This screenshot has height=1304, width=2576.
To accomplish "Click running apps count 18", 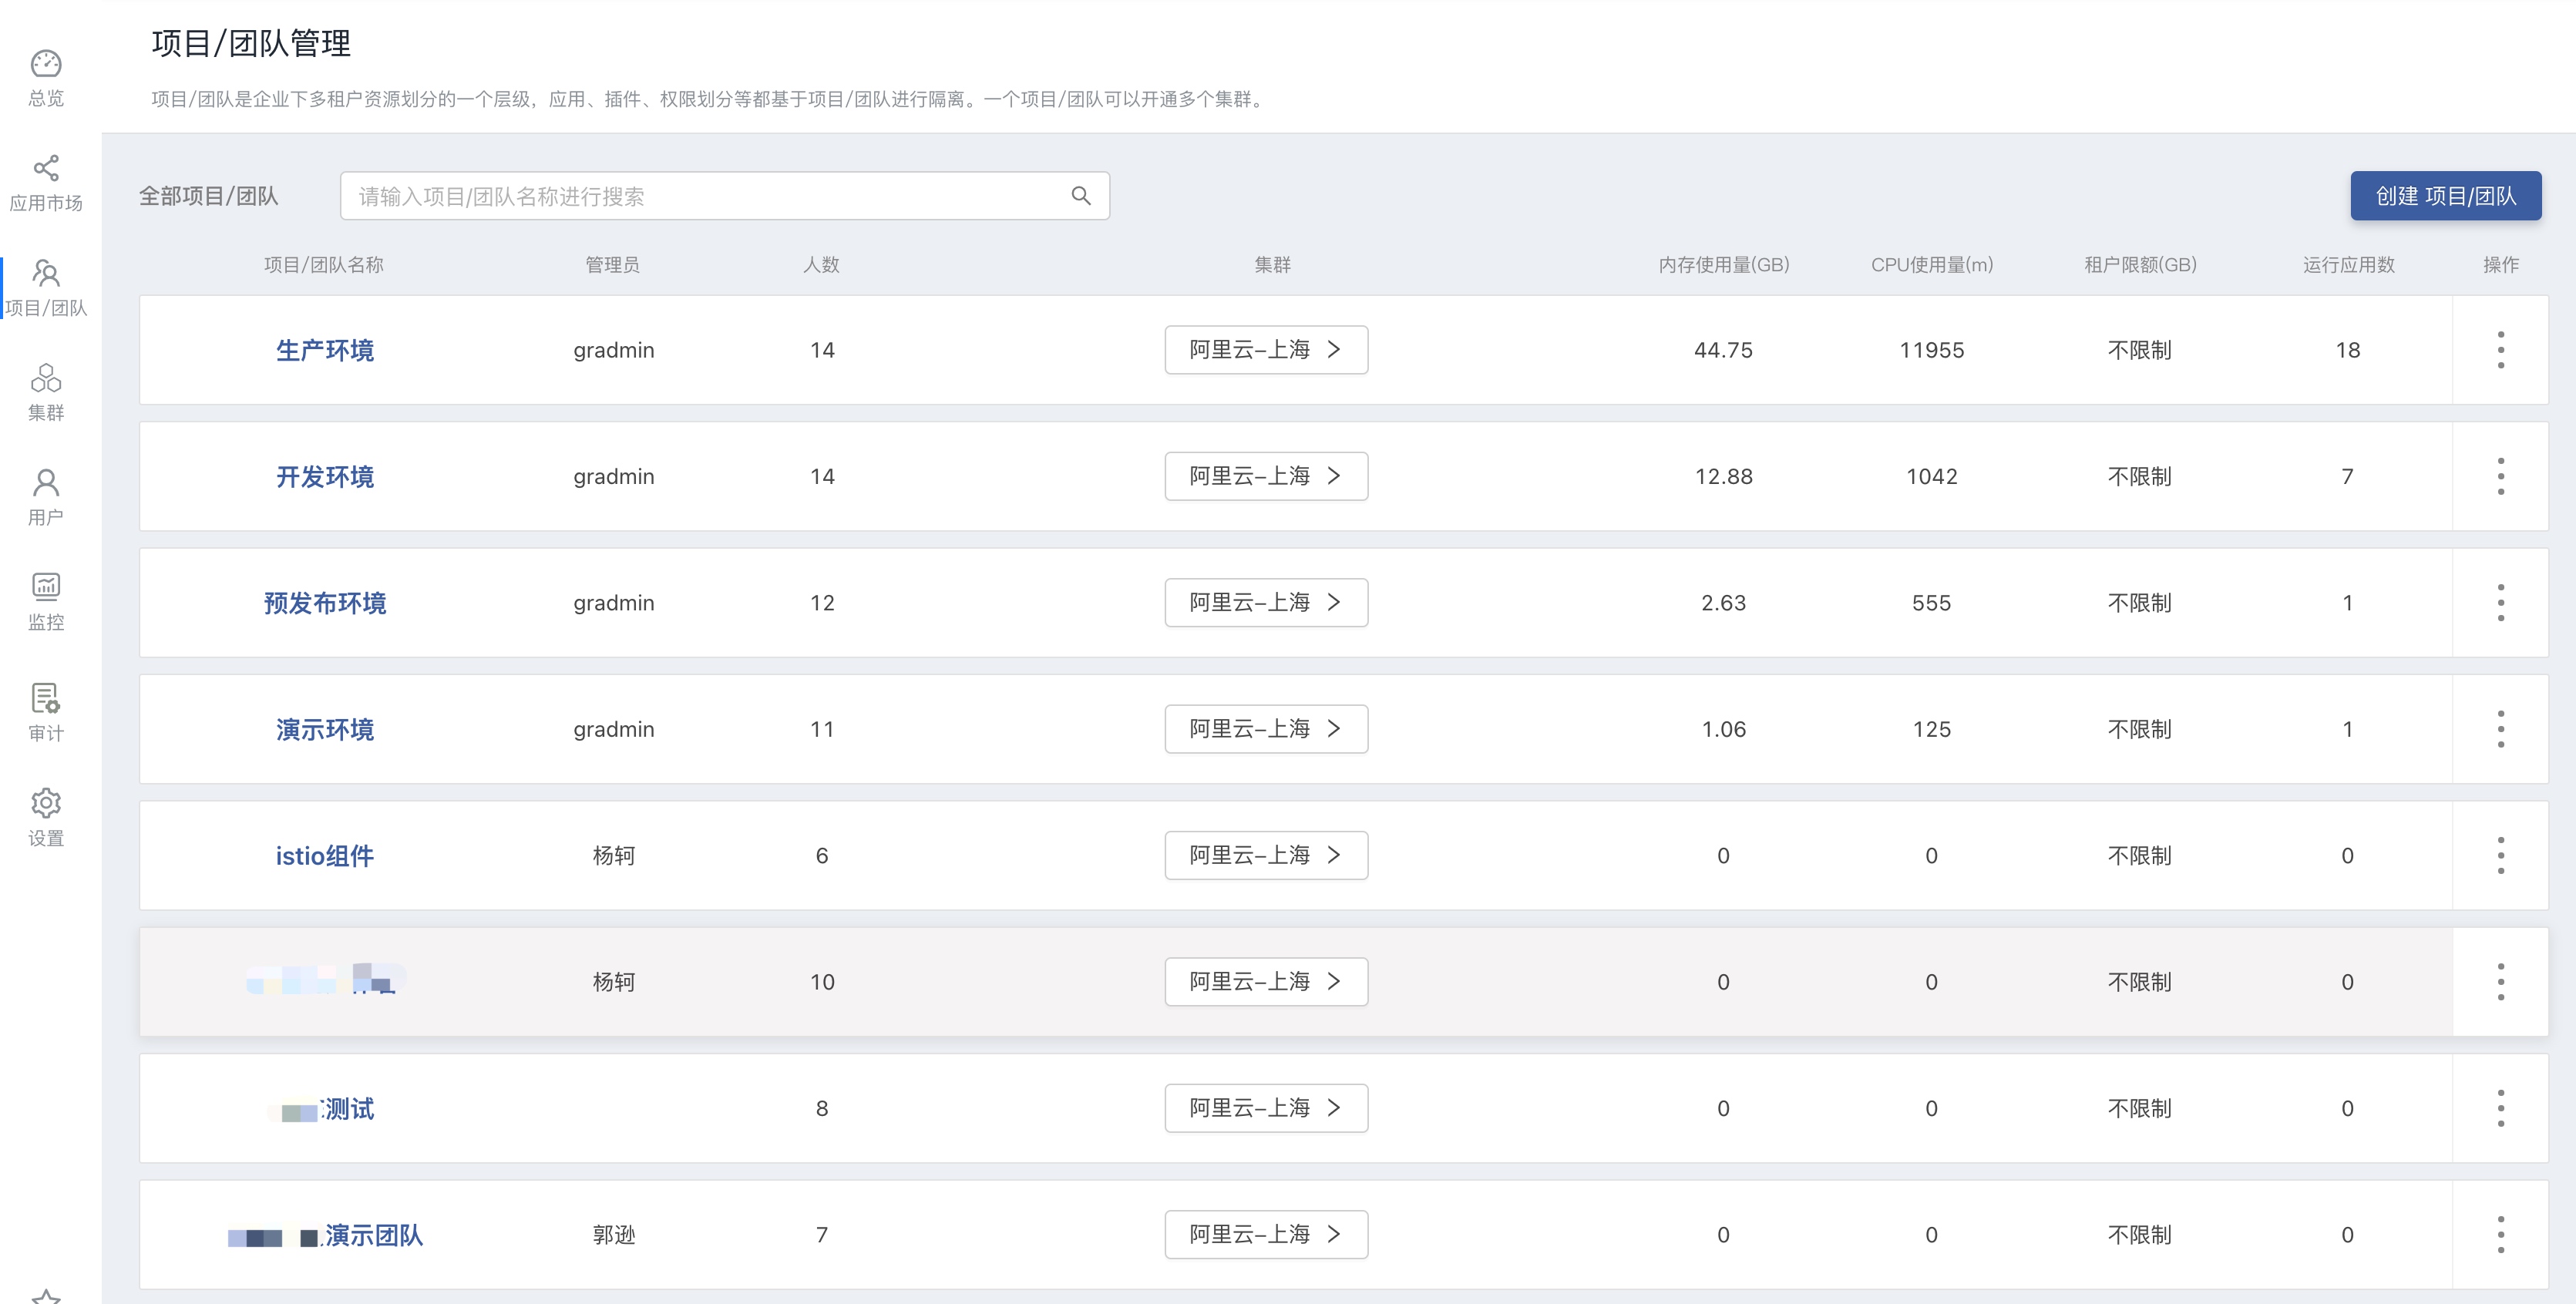I will 2348,350.
